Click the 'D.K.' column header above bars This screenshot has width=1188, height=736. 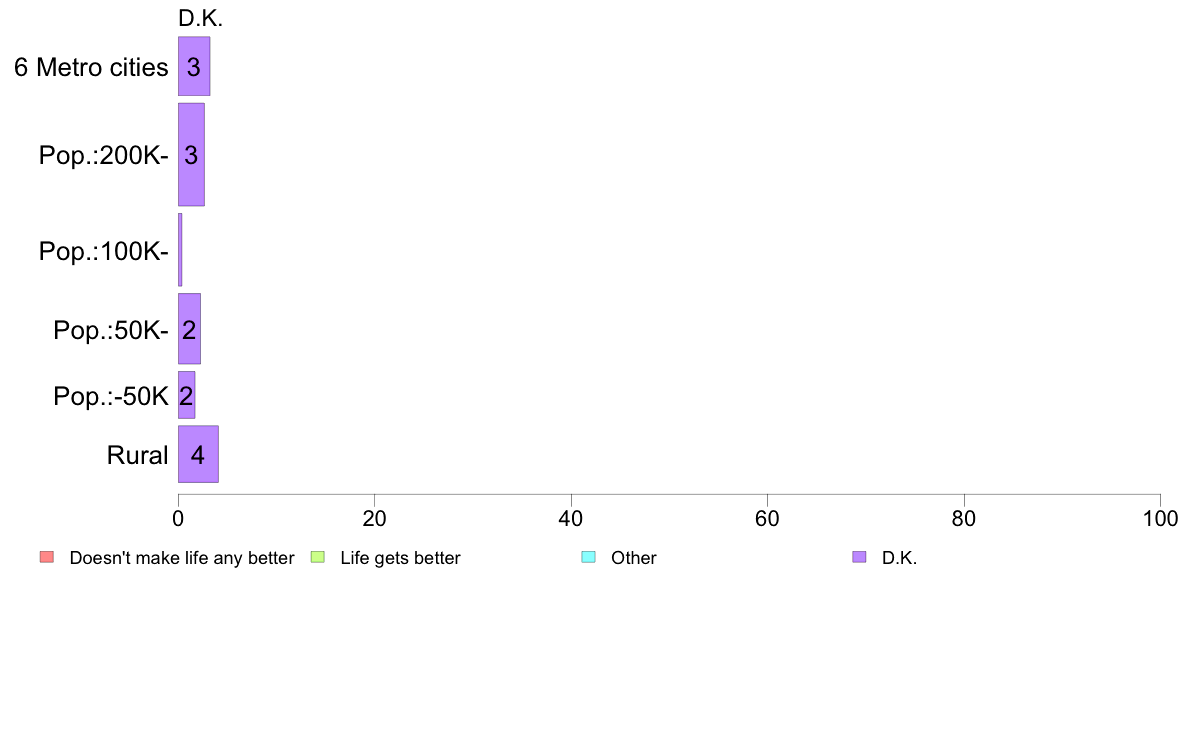coord(200,18)
